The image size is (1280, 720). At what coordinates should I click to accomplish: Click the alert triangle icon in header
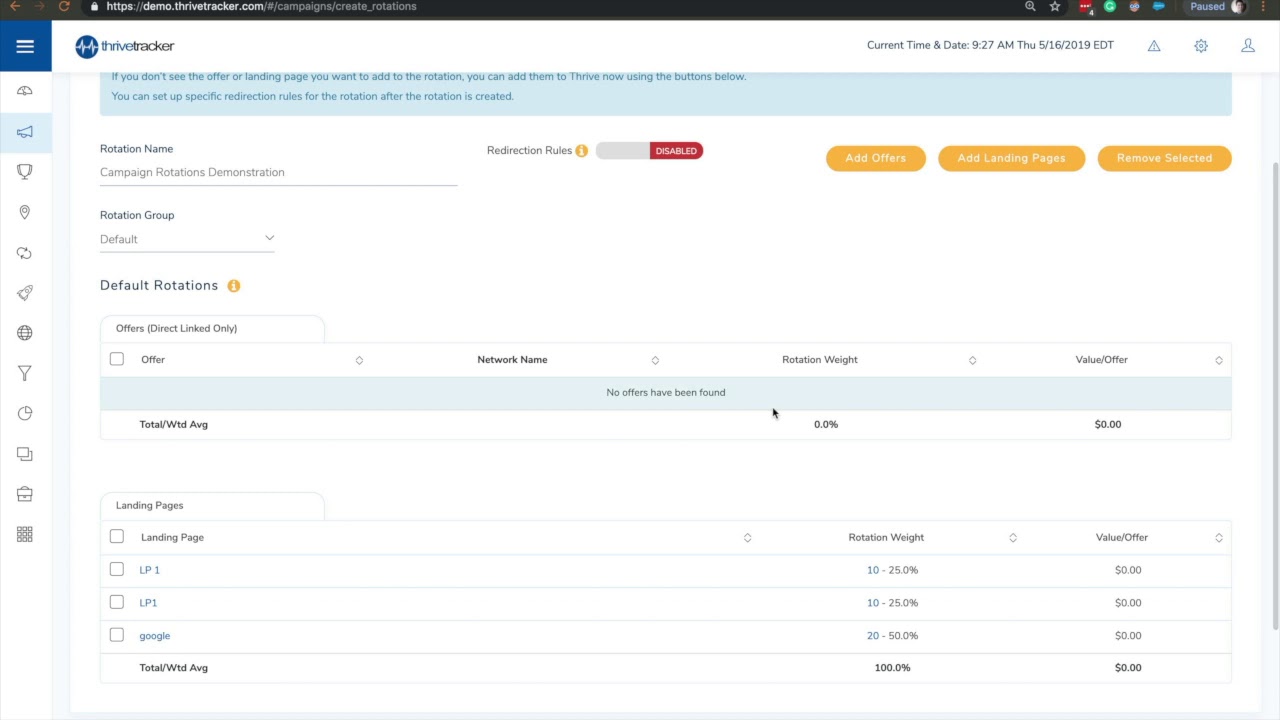1154,46
